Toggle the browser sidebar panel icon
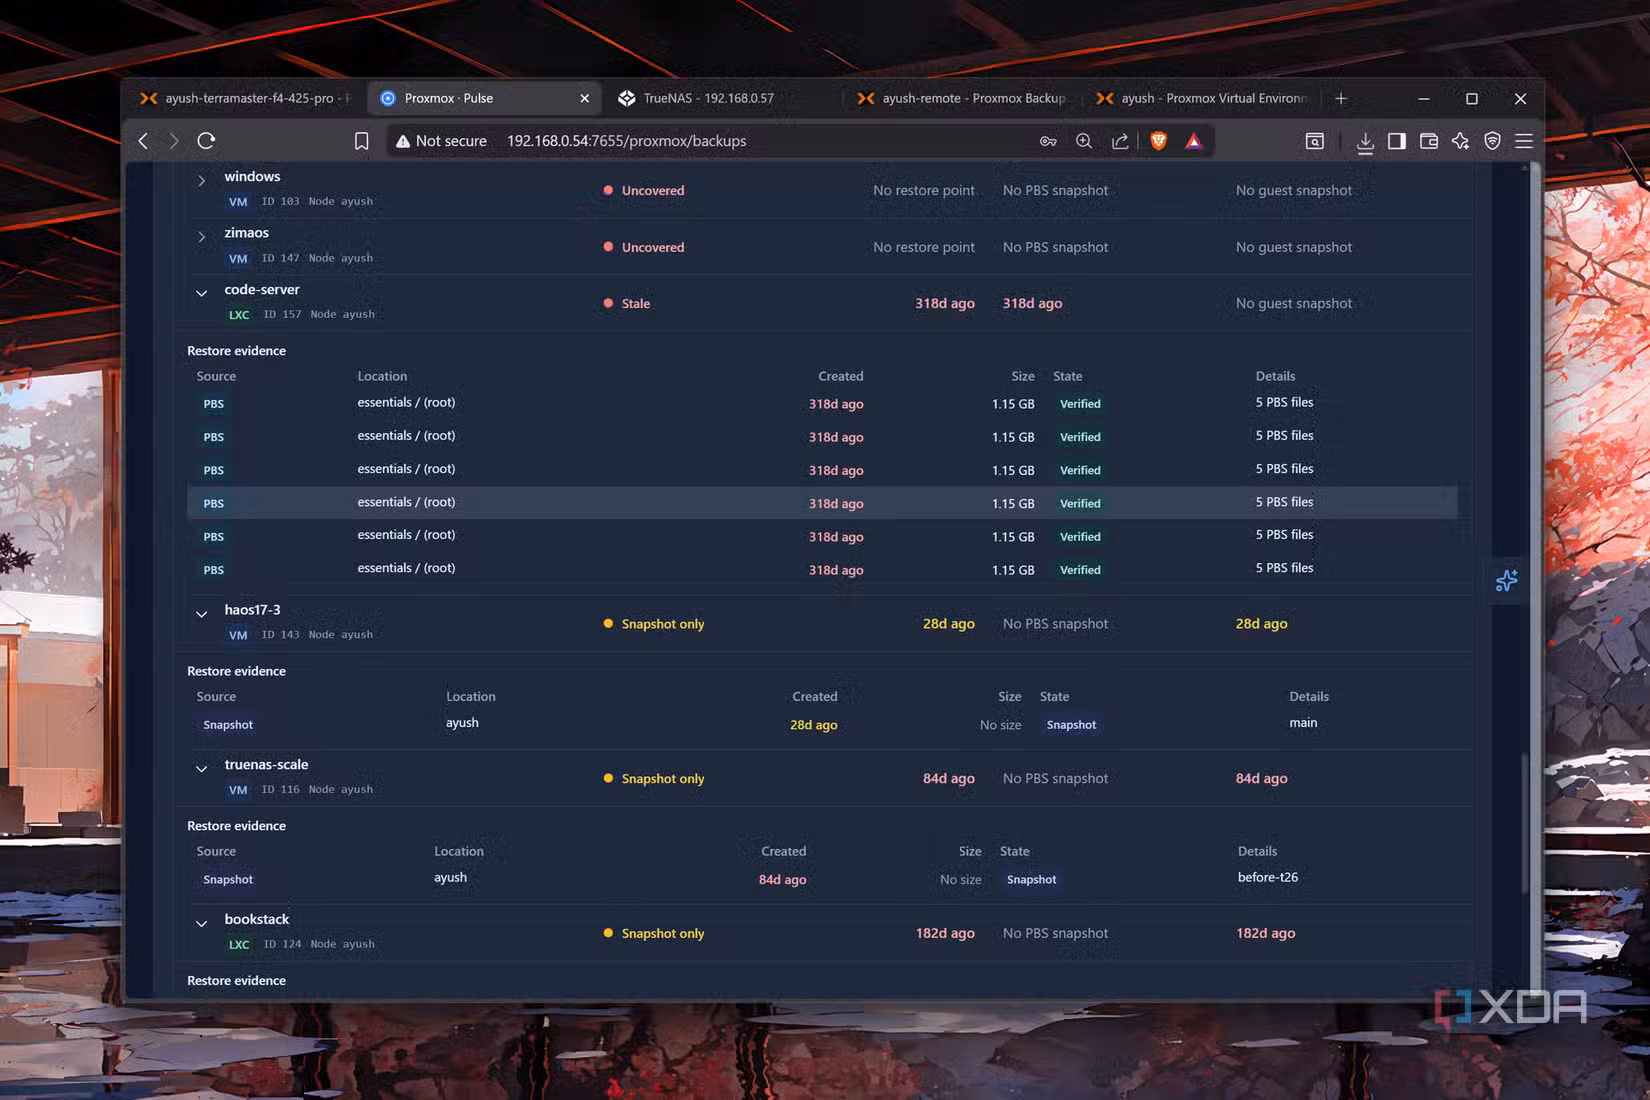This screenshot has height=1100, width=1650. click(1397, 141)
